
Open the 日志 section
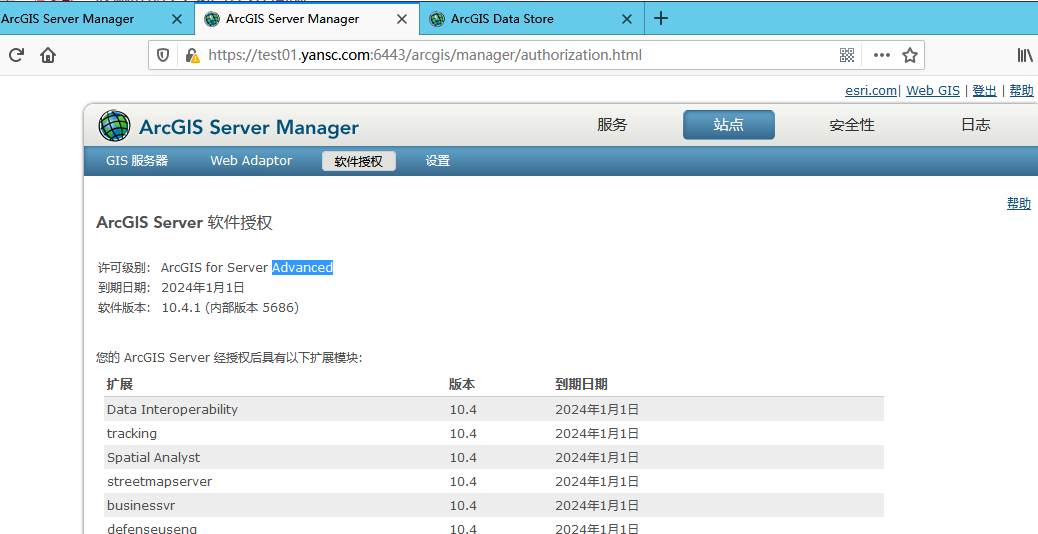976,124
